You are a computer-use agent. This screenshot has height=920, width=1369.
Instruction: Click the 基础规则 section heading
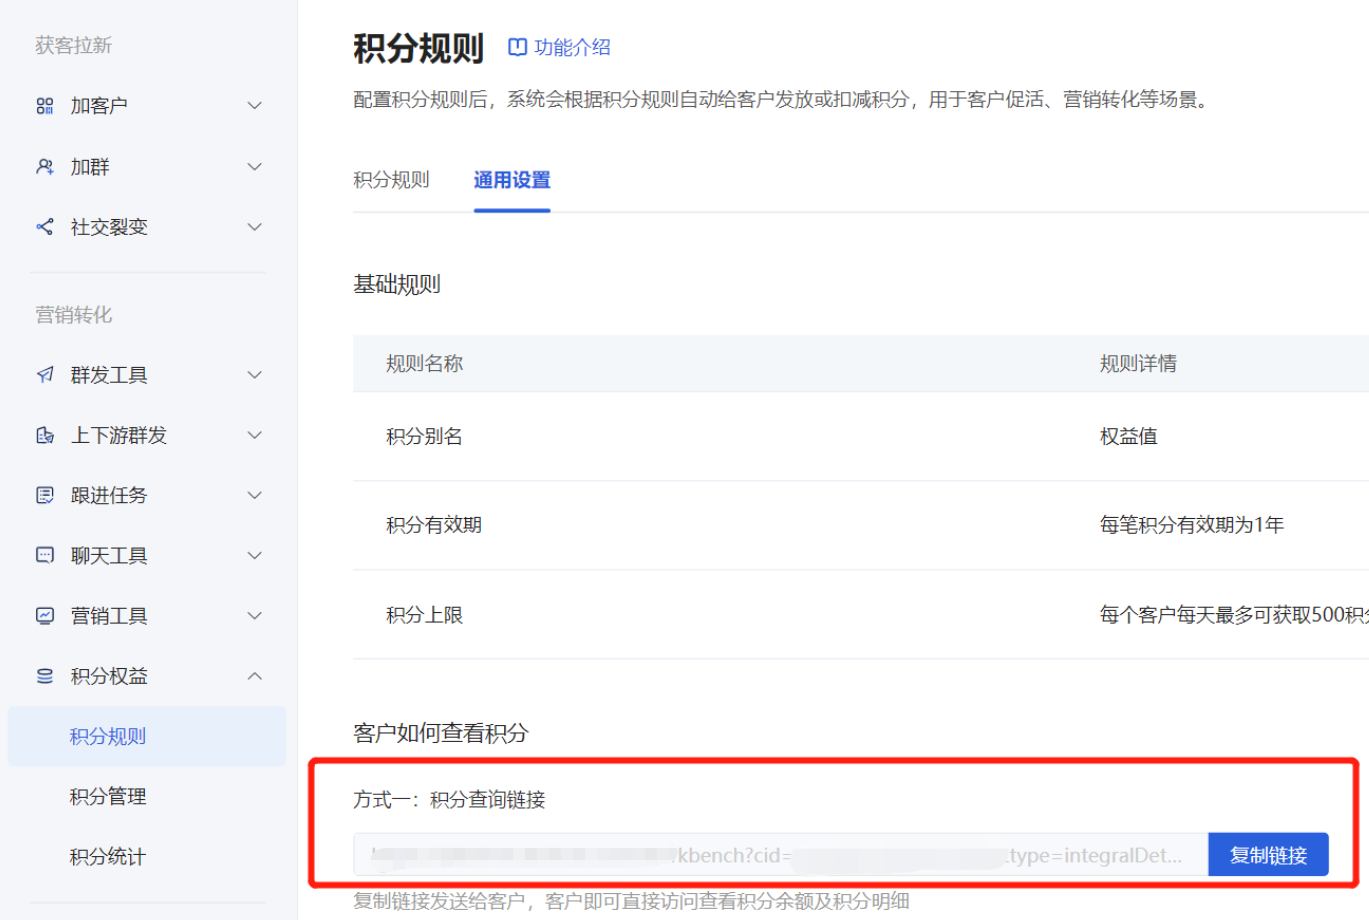click(397, 284)
